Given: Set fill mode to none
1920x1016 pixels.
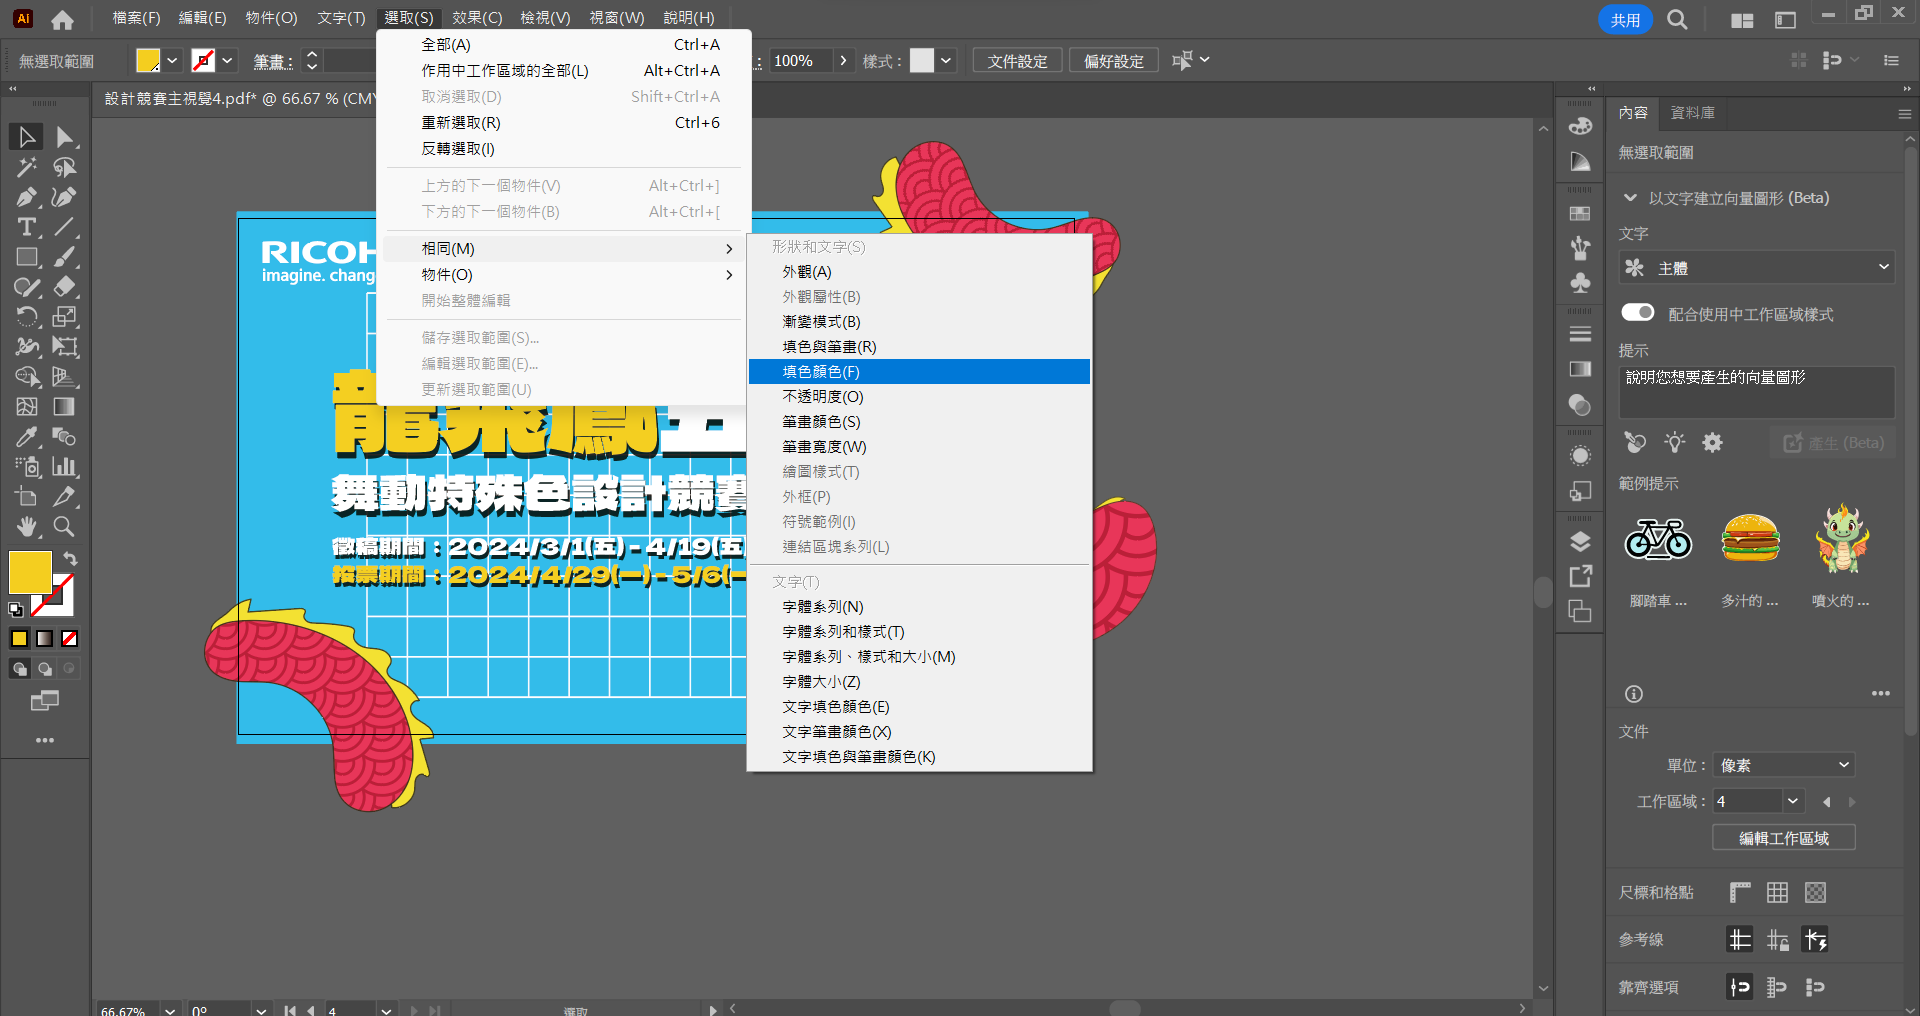Looking at the screenshot, I should 70,638.
